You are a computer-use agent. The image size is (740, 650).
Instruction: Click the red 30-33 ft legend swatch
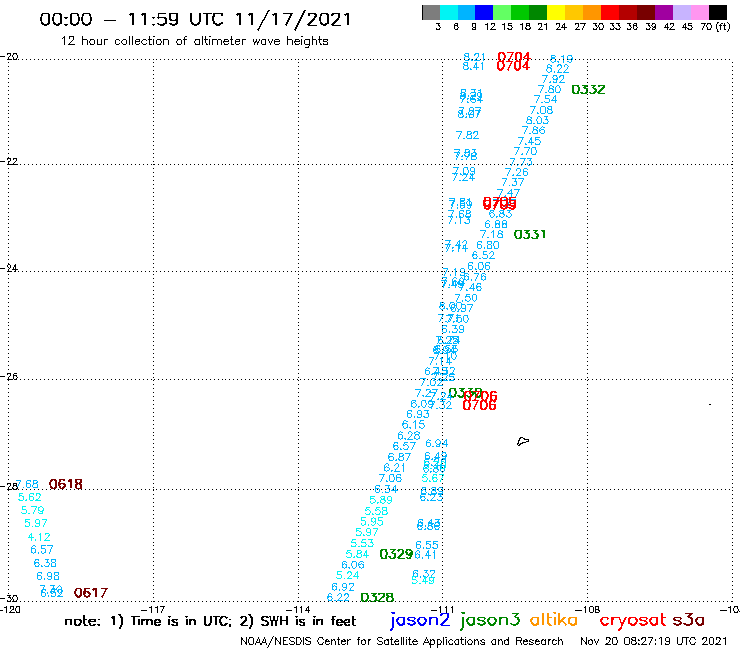tap(609, 12)
